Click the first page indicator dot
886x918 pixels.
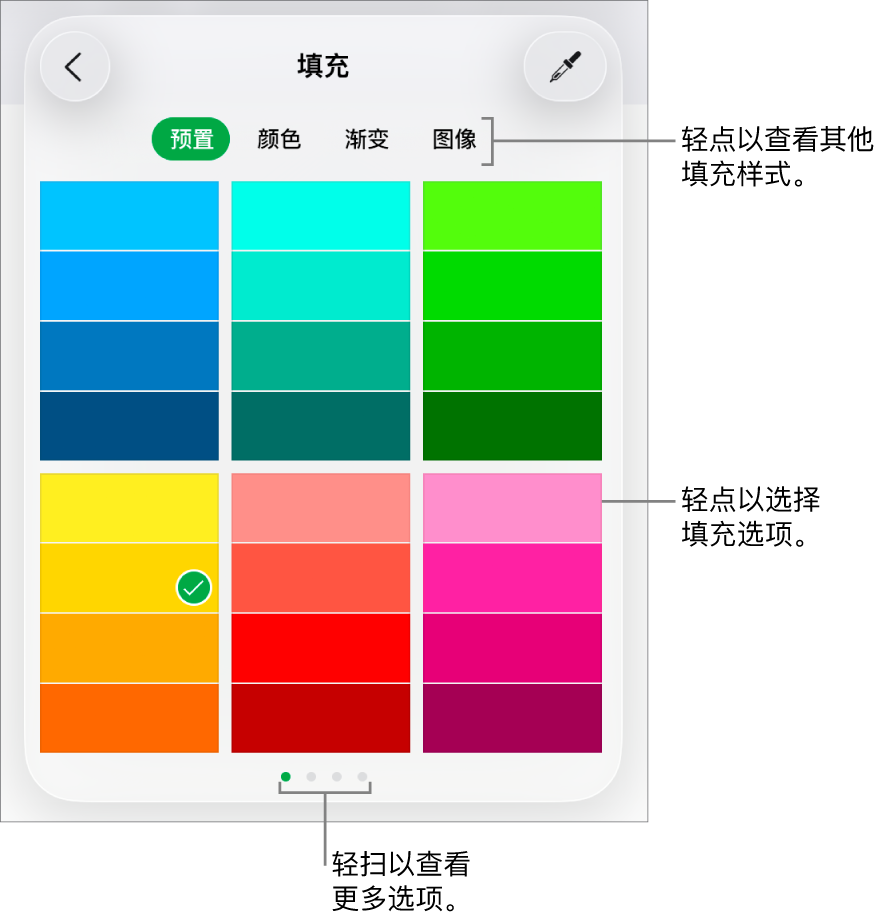click(287, 775)
